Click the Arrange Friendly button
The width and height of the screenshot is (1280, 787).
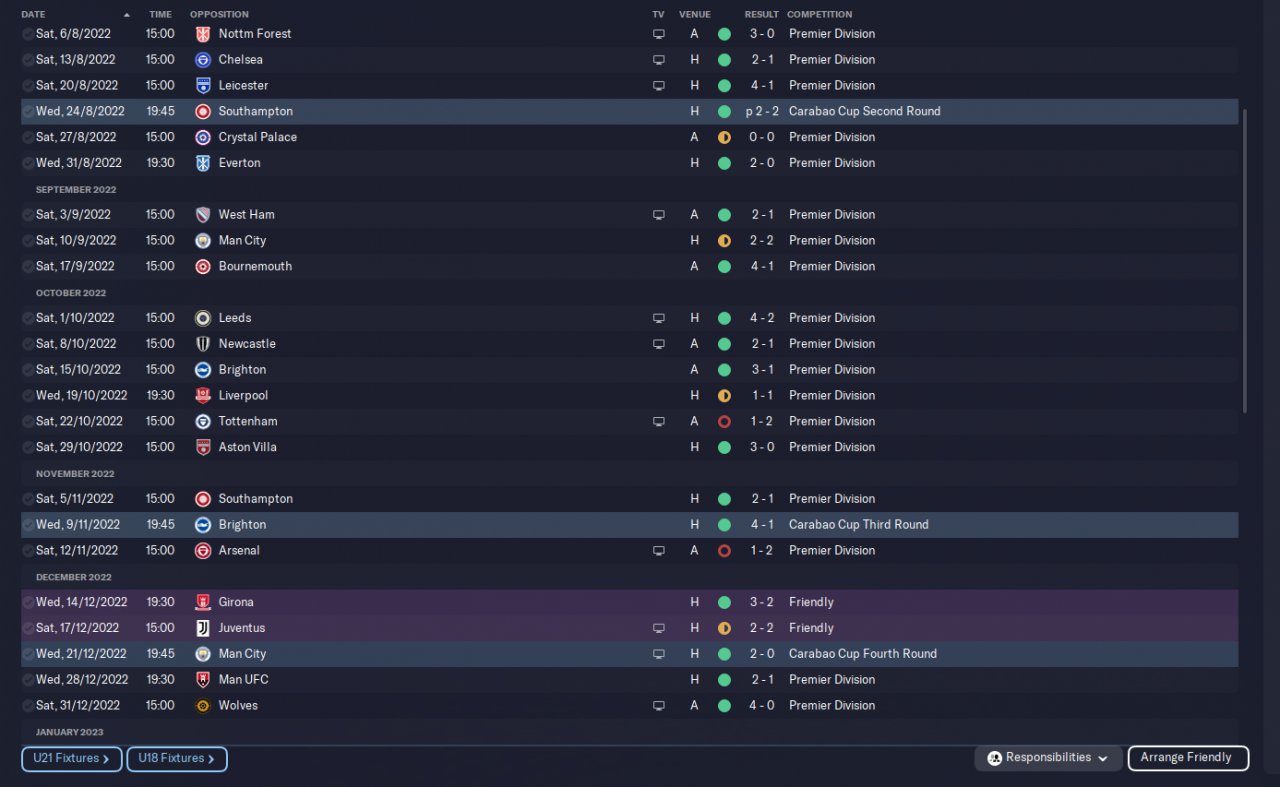point(1188,758)
